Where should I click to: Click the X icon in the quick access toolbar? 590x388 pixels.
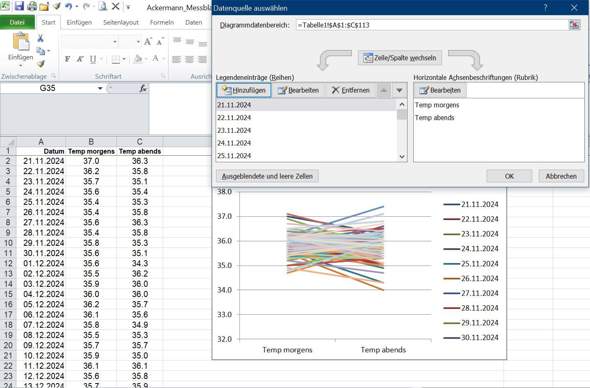[x=116, y=6]
